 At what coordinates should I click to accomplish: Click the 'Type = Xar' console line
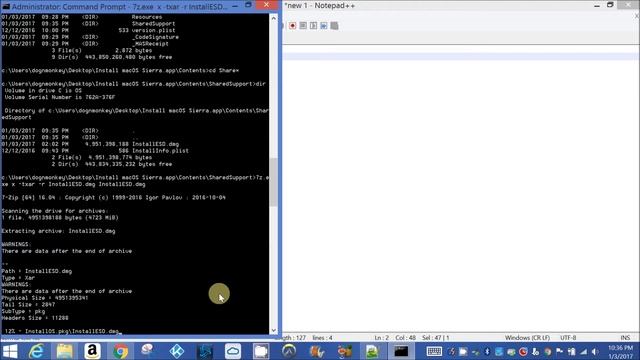18,278
